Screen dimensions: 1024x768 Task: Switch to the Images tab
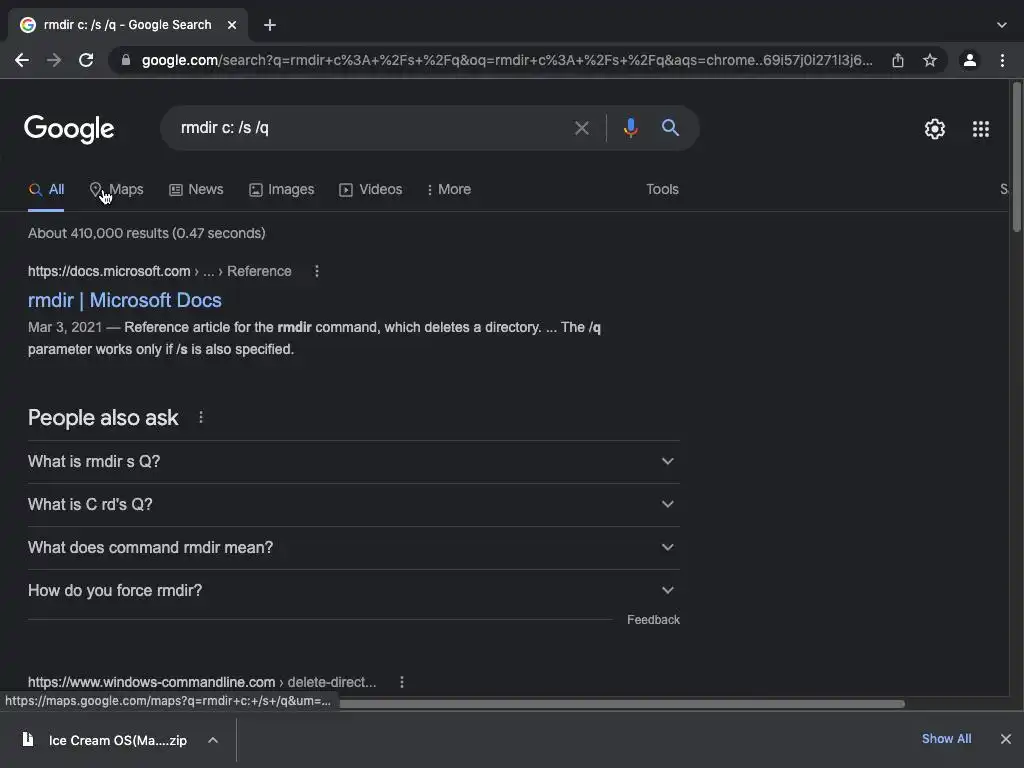point(281,189)
